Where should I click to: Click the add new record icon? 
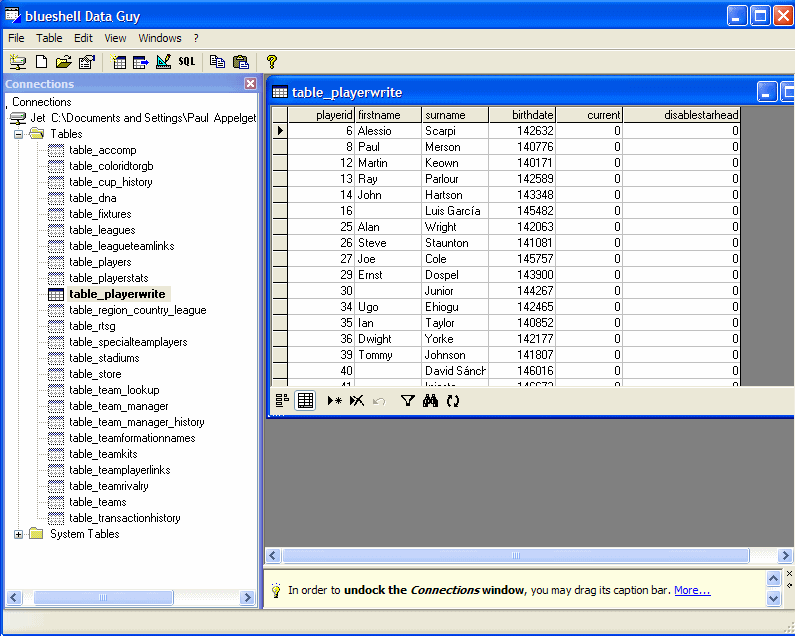pyautogui.click(x=334, y=401)
